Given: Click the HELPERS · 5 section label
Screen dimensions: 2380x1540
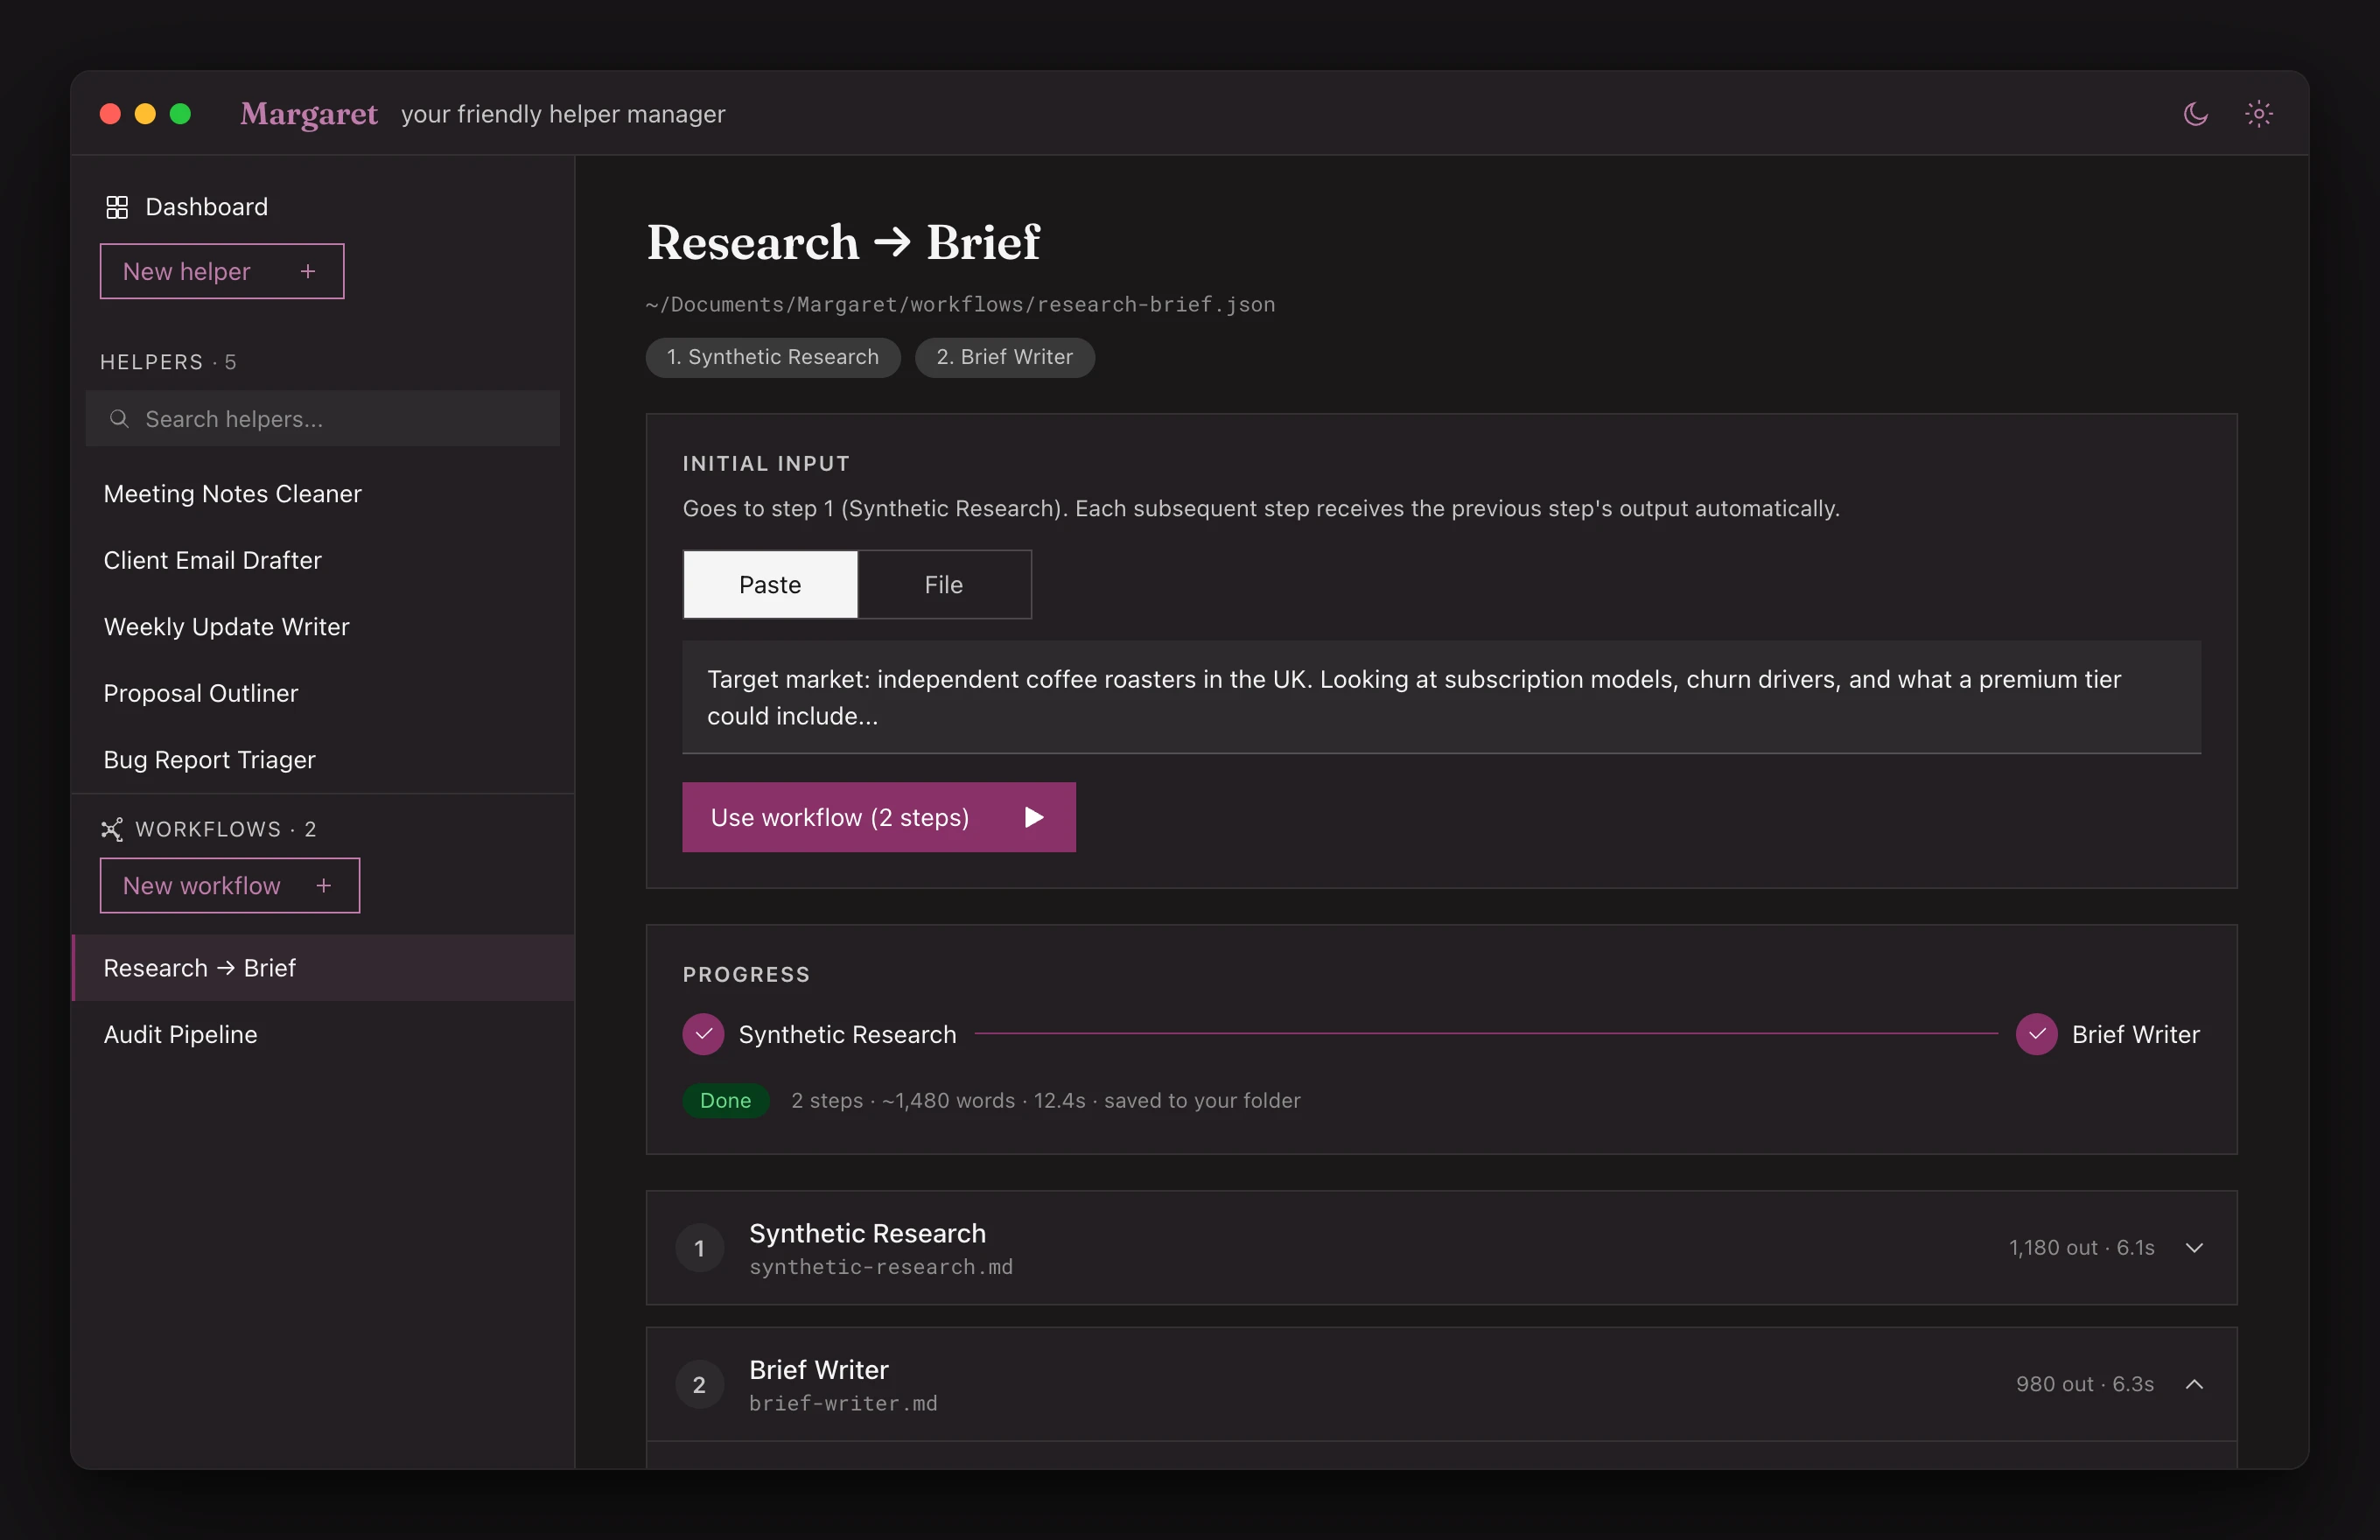Looking at the screenshot, I should pos(168,362).
